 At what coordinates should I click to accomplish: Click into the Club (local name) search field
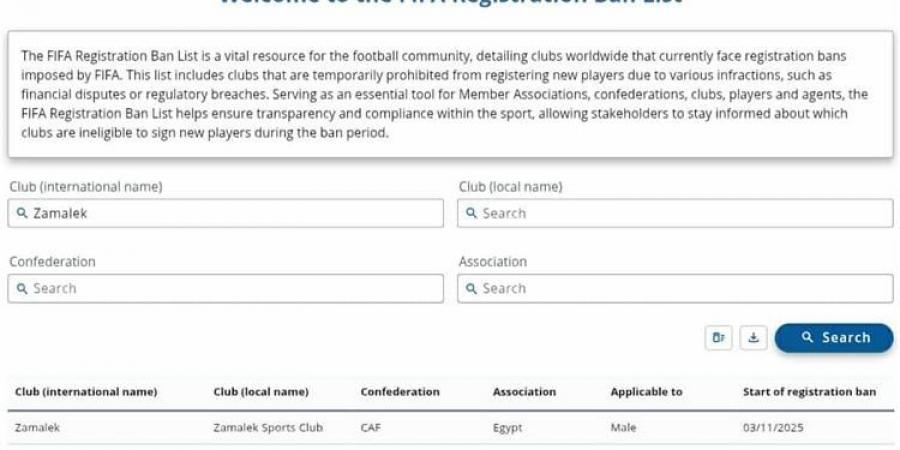tap(676, 213)
